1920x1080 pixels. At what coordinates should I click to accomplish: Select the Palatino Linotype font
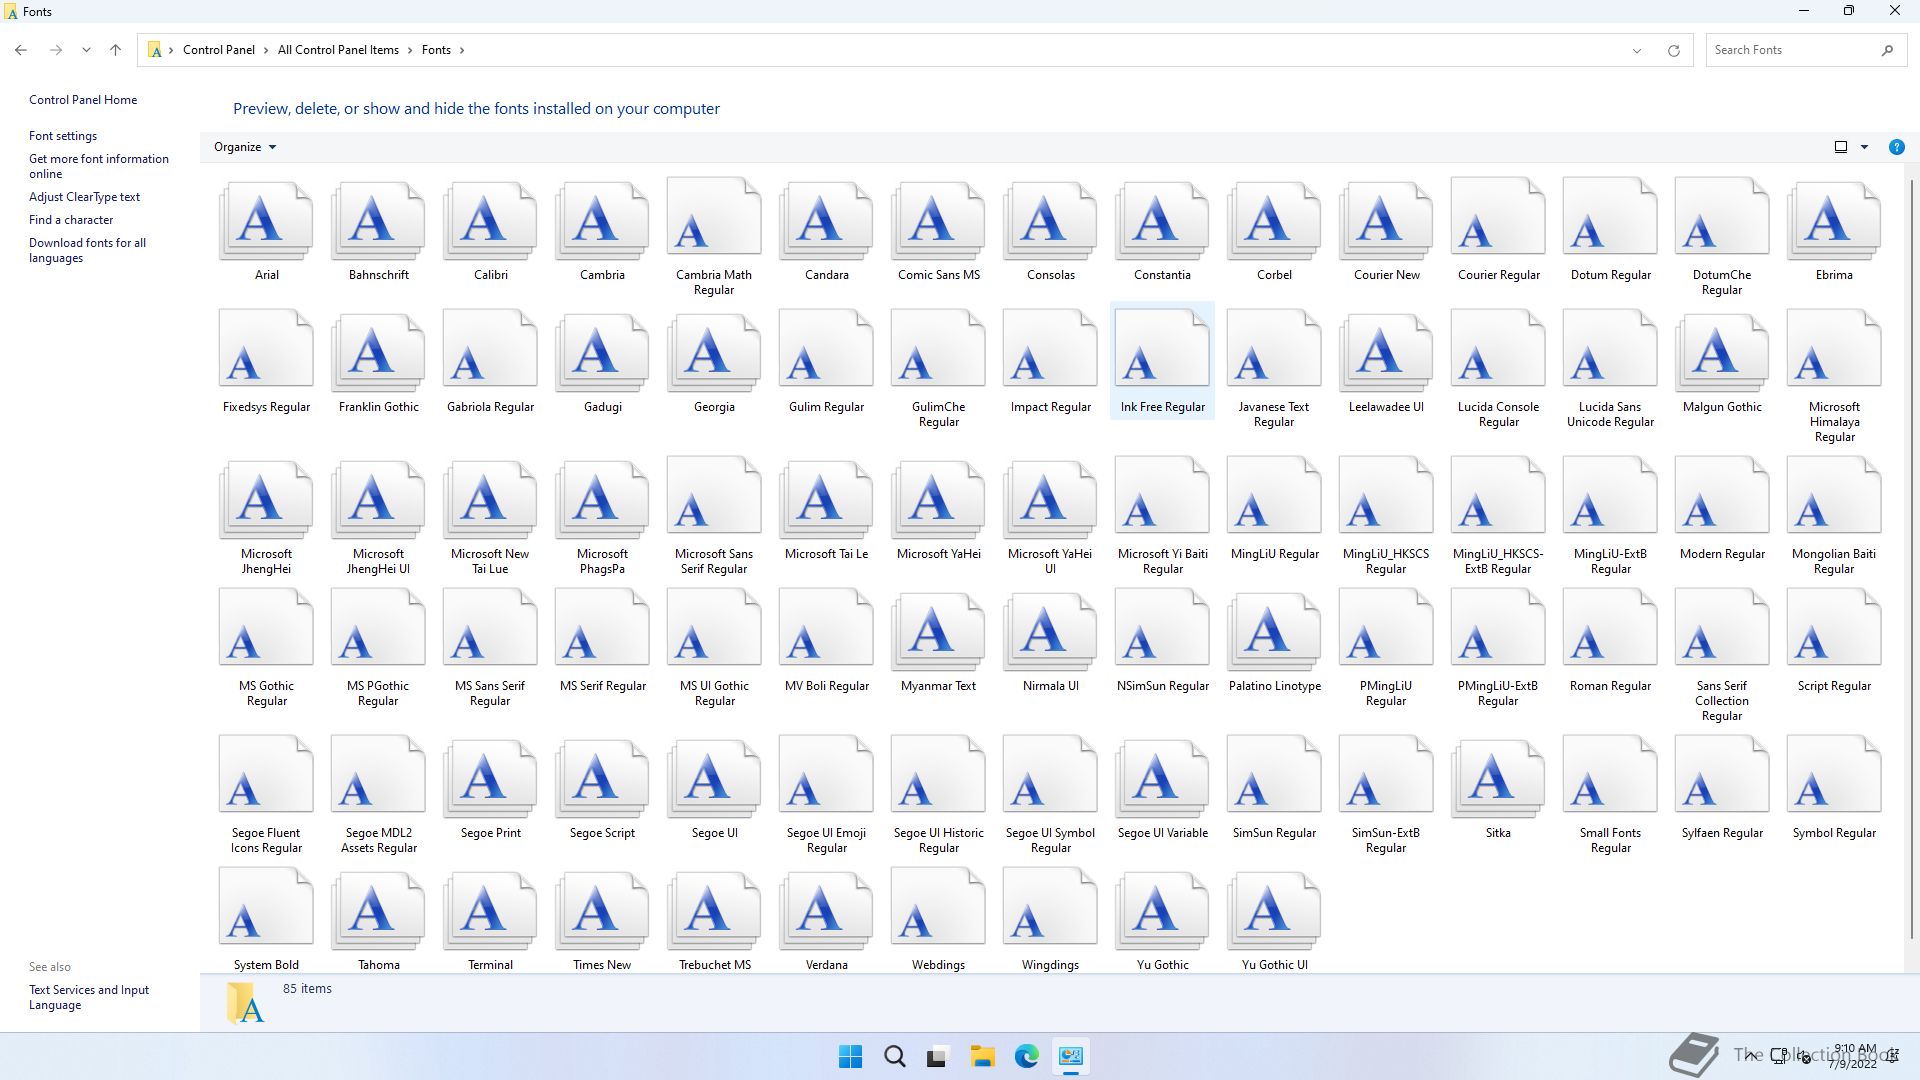click(1274, 642)
